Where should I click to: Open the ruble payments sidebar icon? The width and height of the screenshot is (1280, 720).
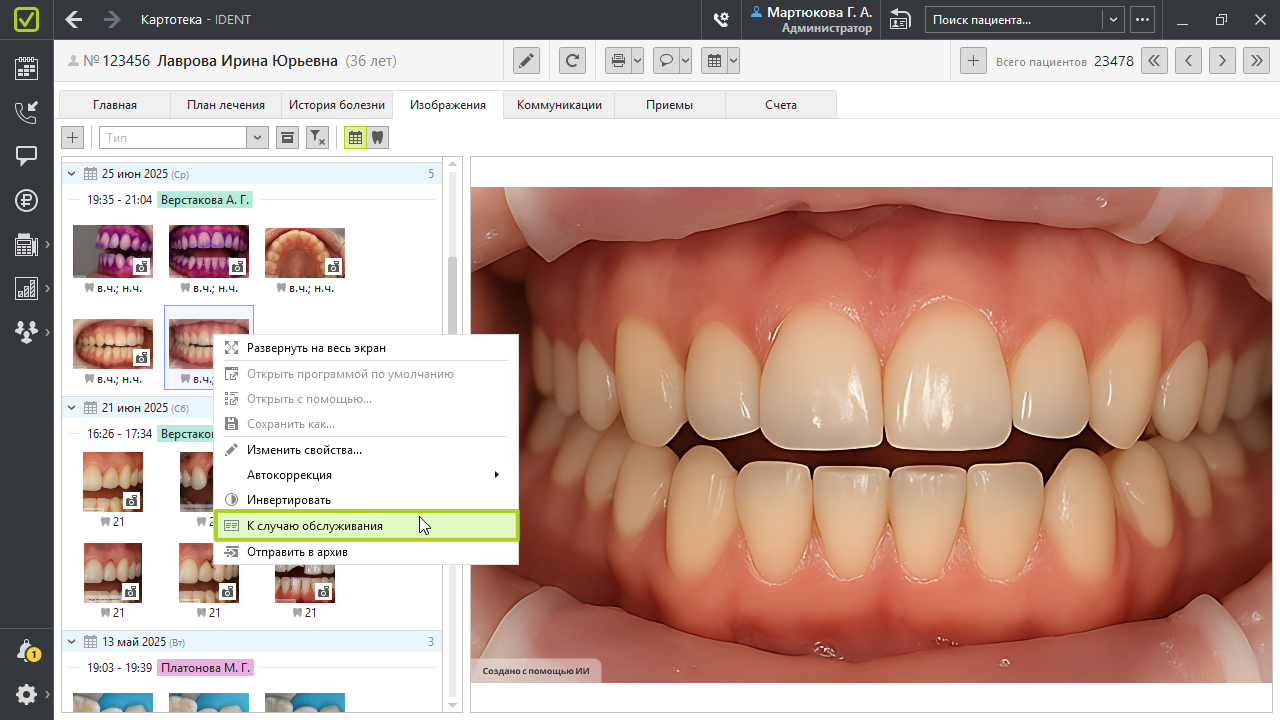[26, 200]
